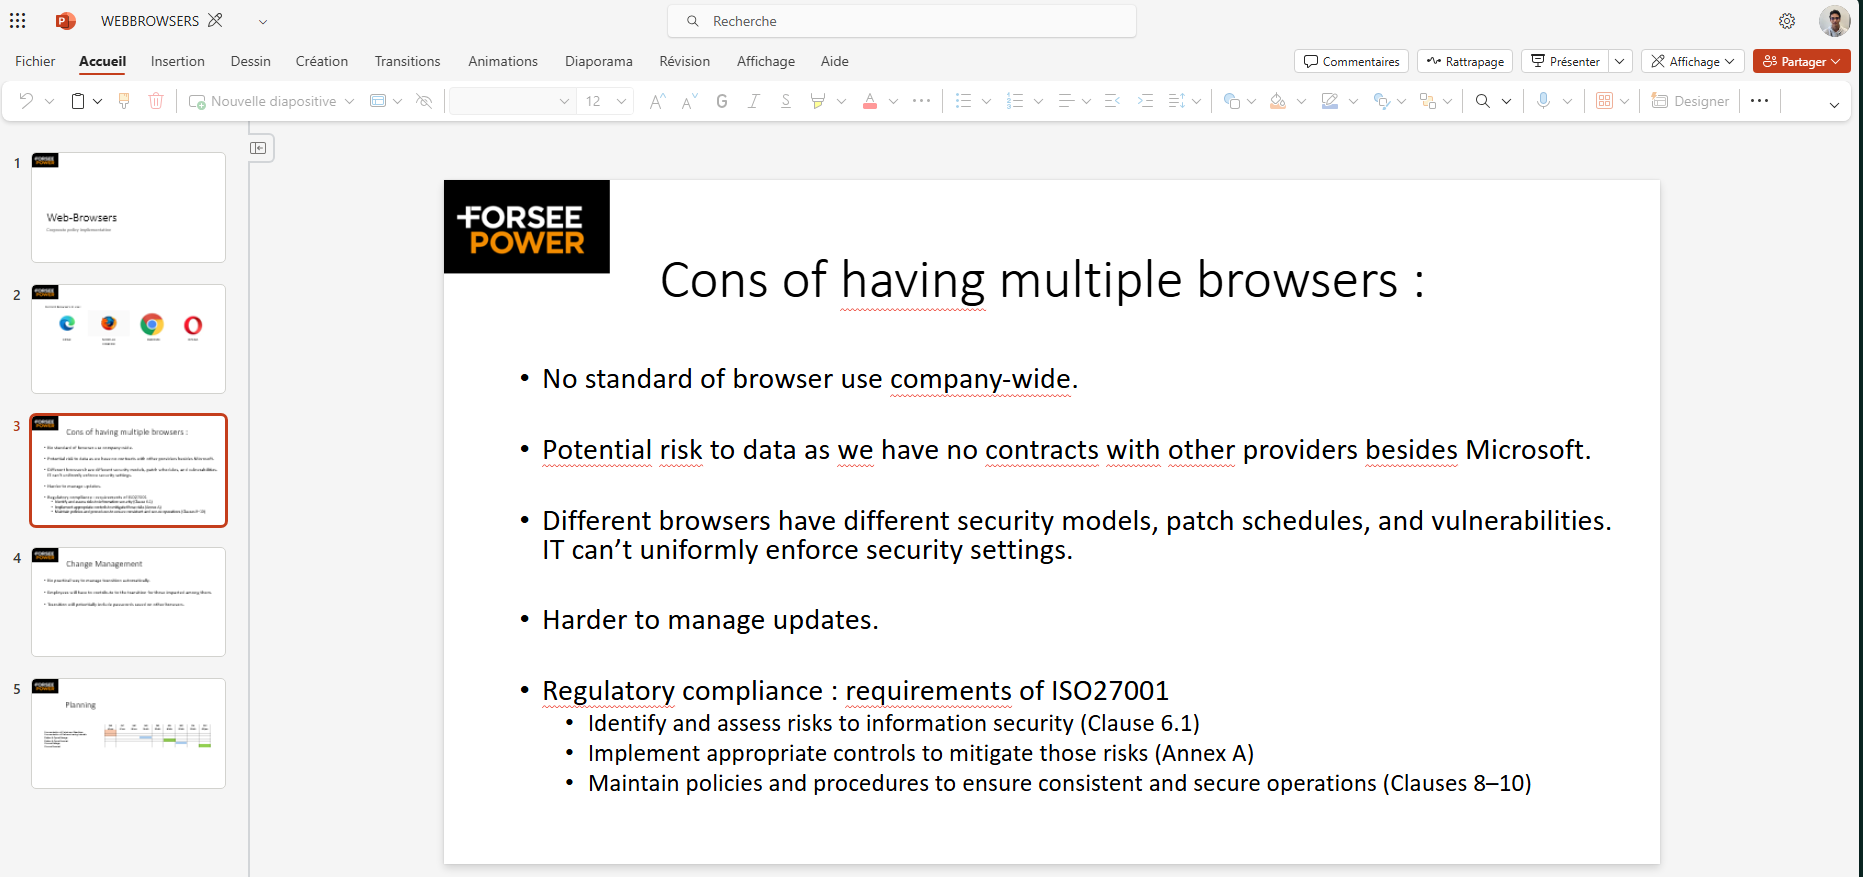Toggle italic formatting
This screenshot has width=1863, height=877.
(754, 101)
